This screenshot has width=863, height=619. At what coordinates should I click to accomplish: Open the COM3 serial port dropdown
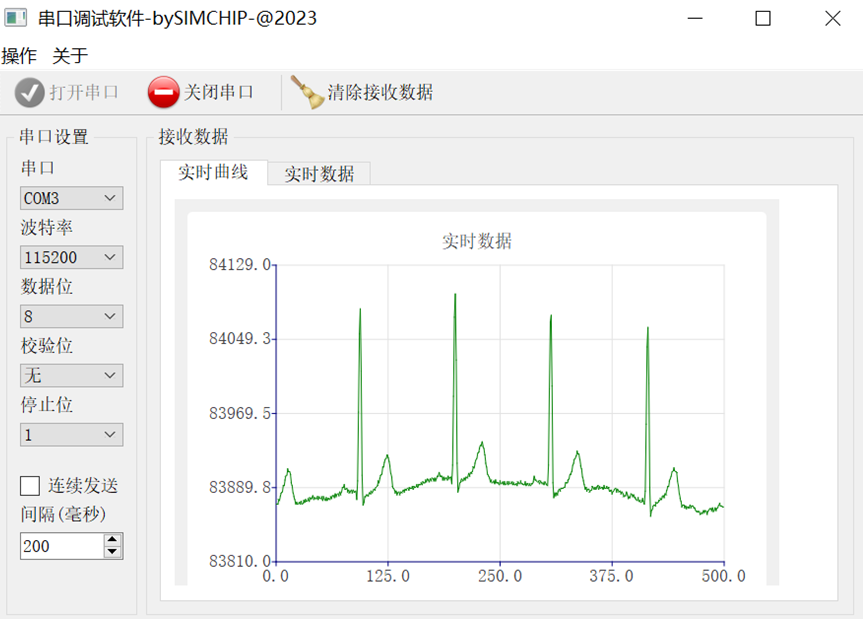pos(71,198)
